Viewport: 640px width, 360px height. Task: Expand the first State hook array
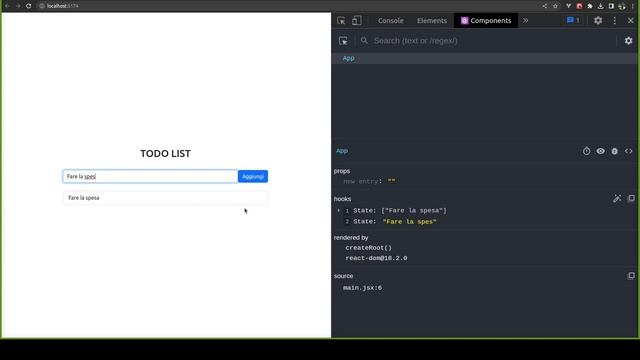tap(338, 211)
